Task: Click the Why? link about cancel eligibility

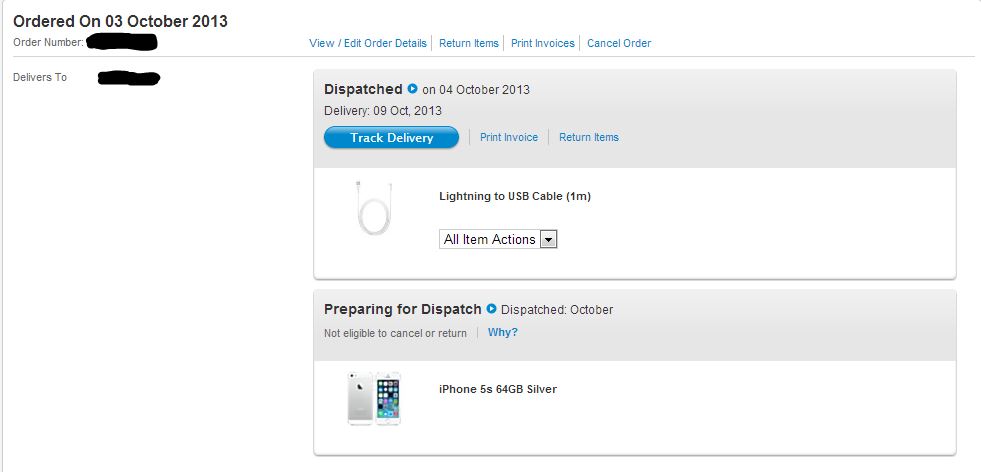Action: (x=503, y=333)
